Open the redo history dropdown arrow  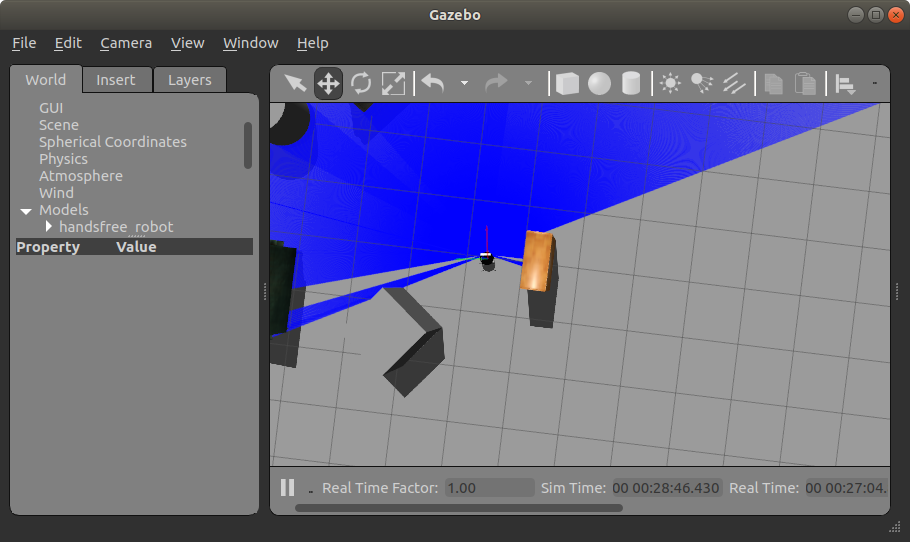[x=528, y=83]
